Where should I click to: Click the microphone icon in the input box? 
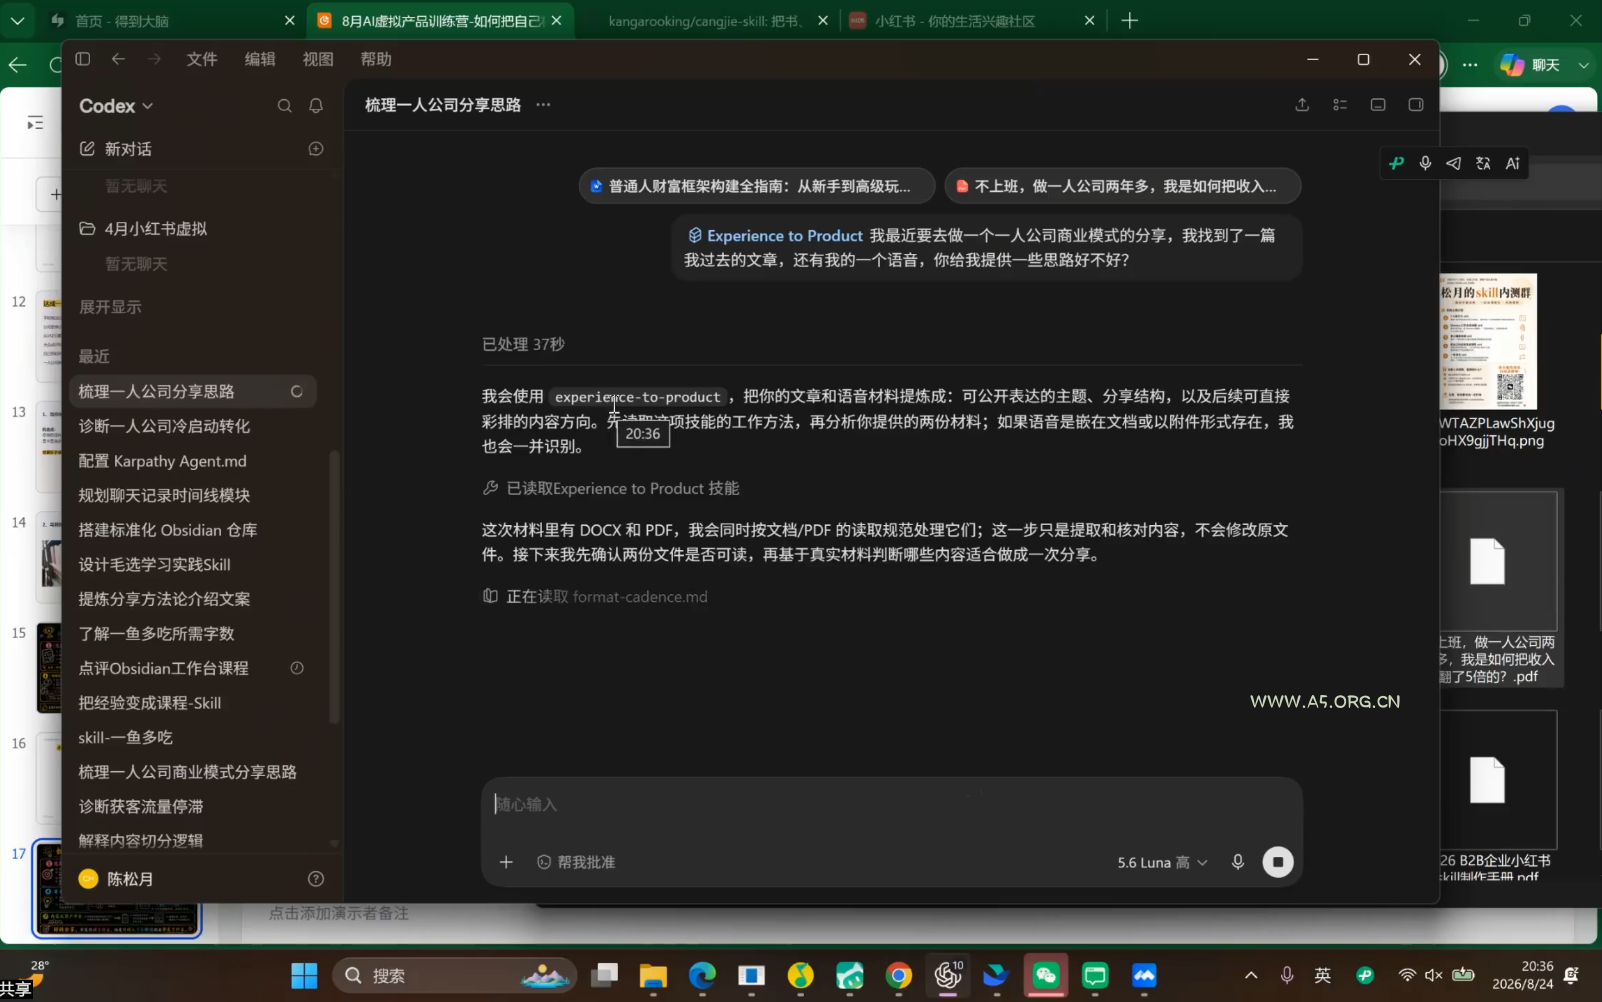tap(1238, 862)
